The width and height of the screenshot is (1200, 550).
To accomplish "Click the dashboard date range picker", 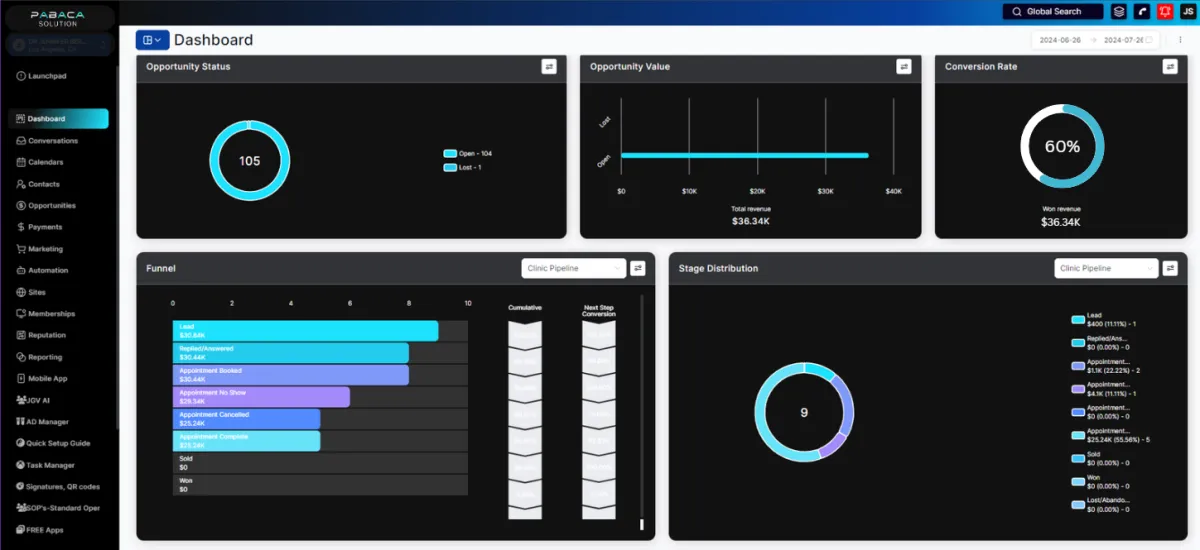I will coord(1097,40).
